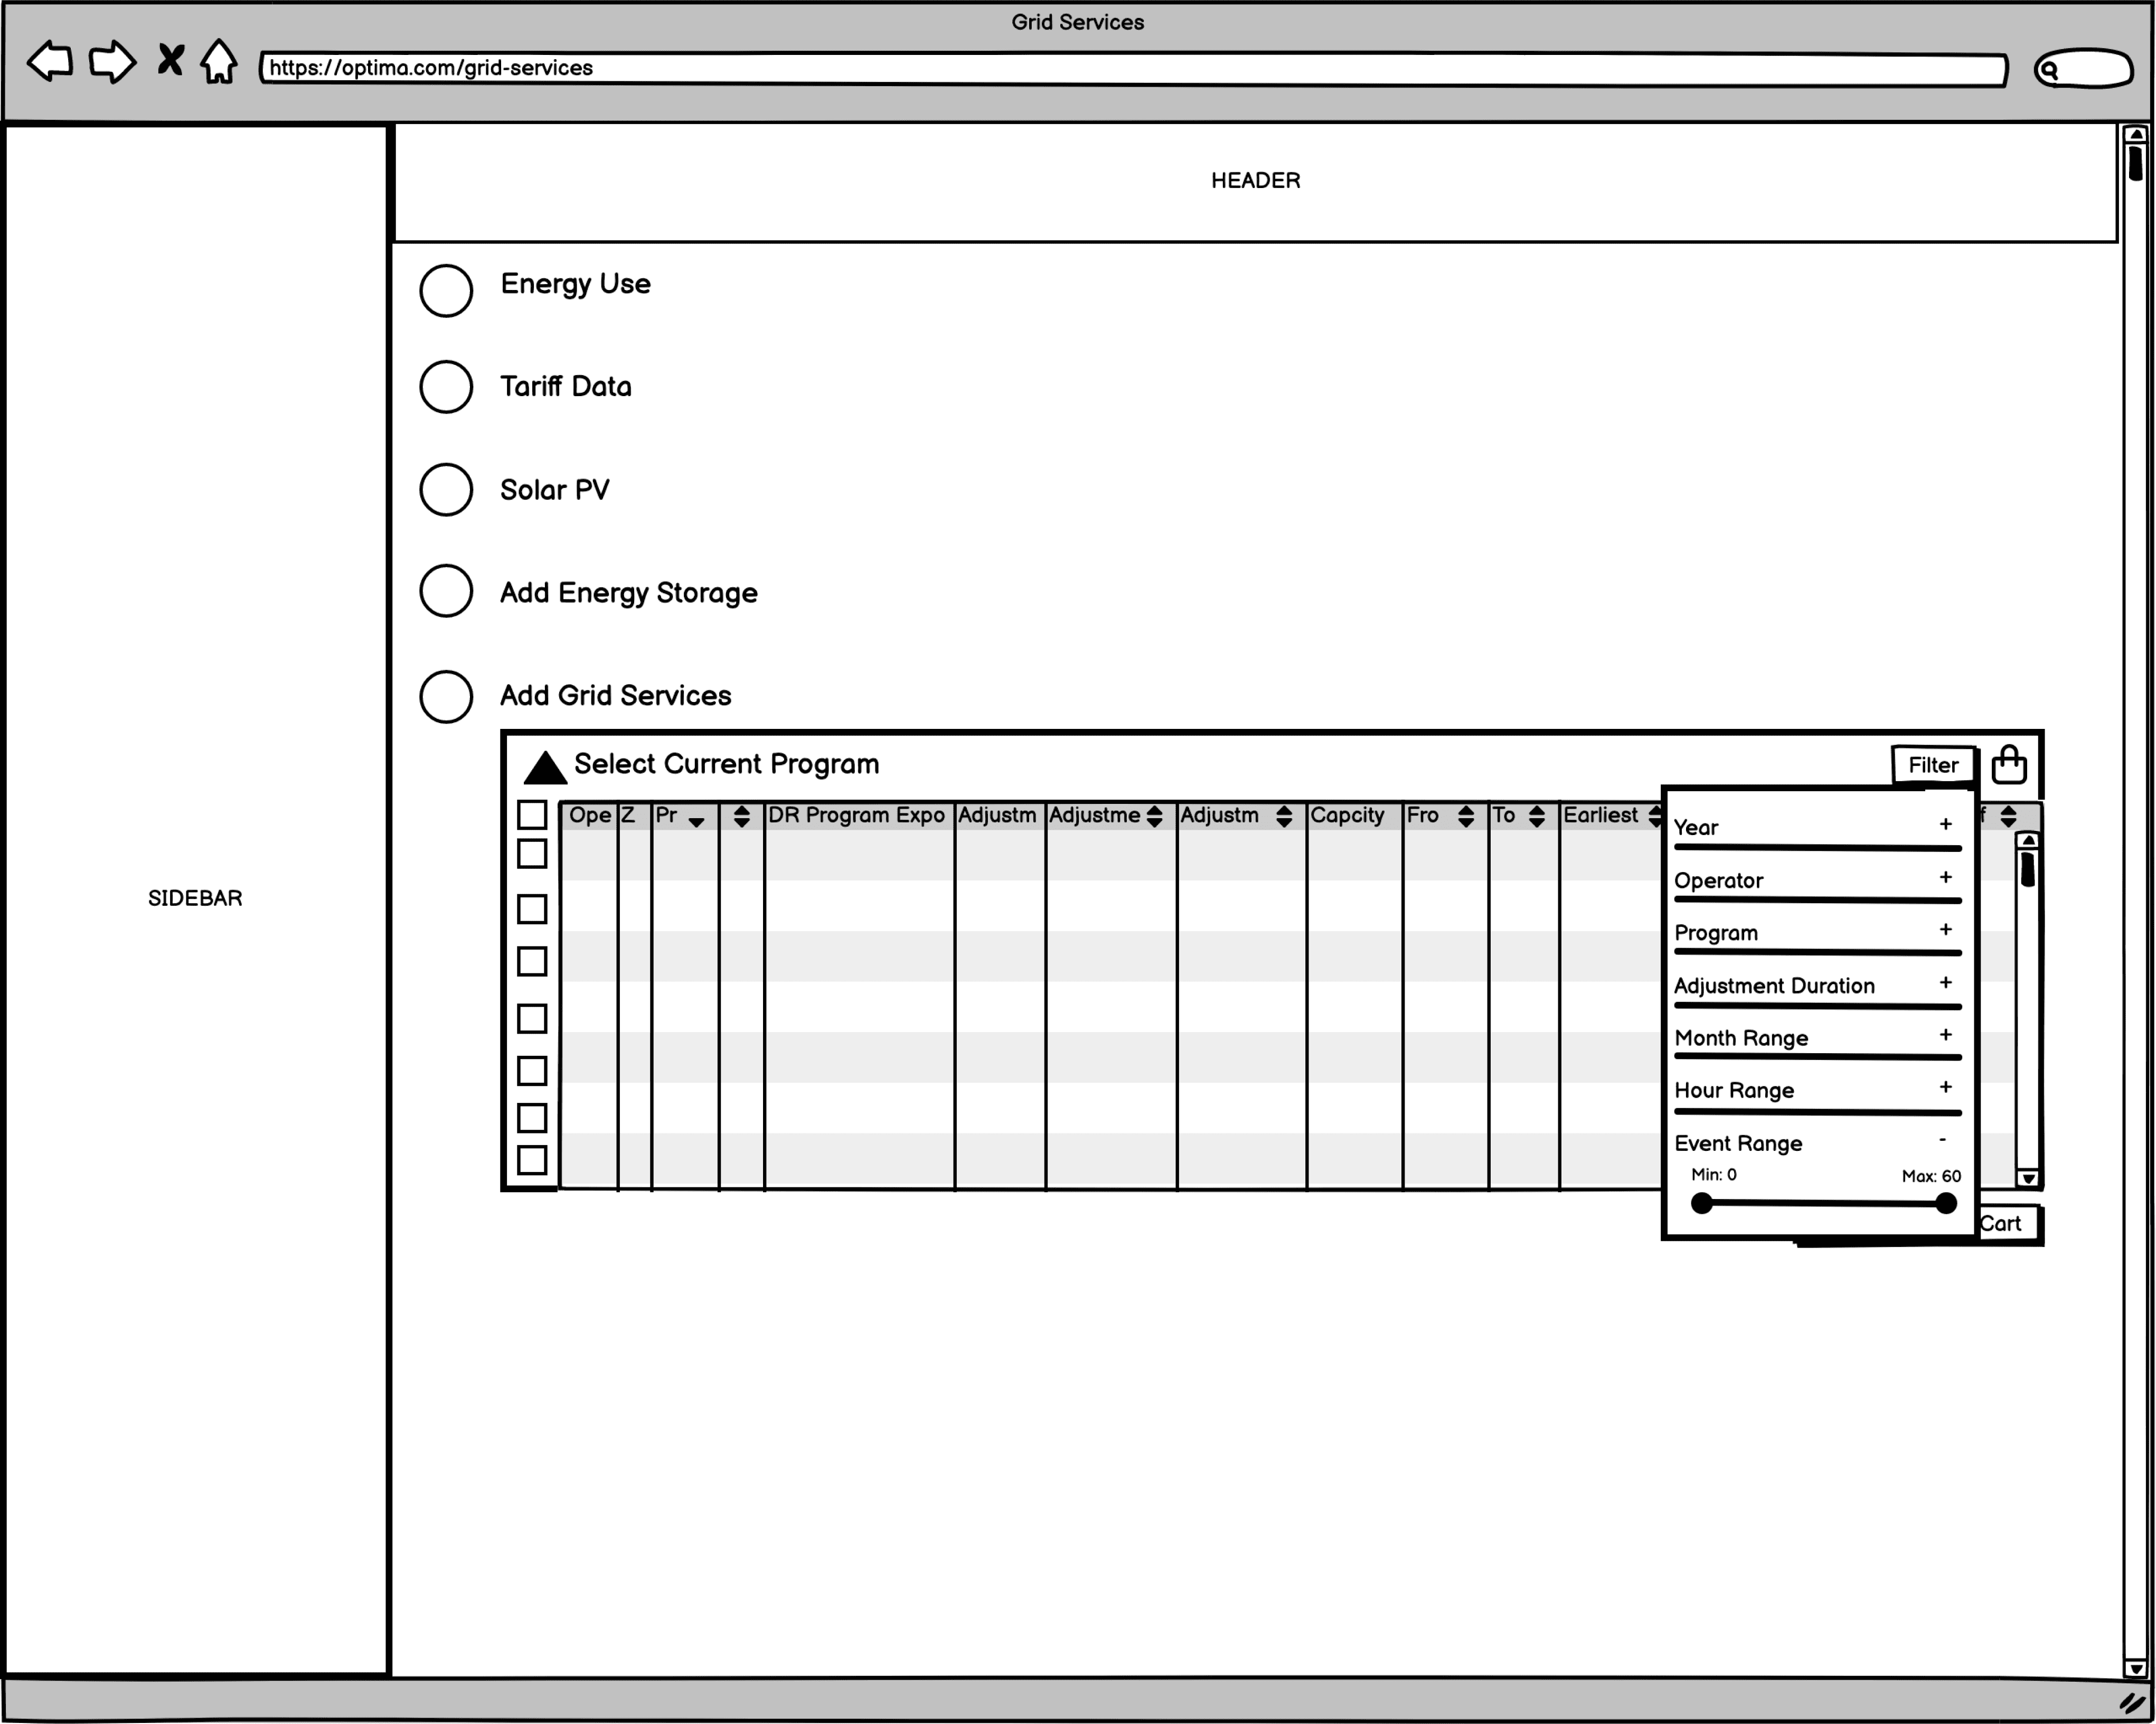Click the DR Program Expo column header
The width and height of the screenshot is (2156, 1724).
click(x=858, y=815)
